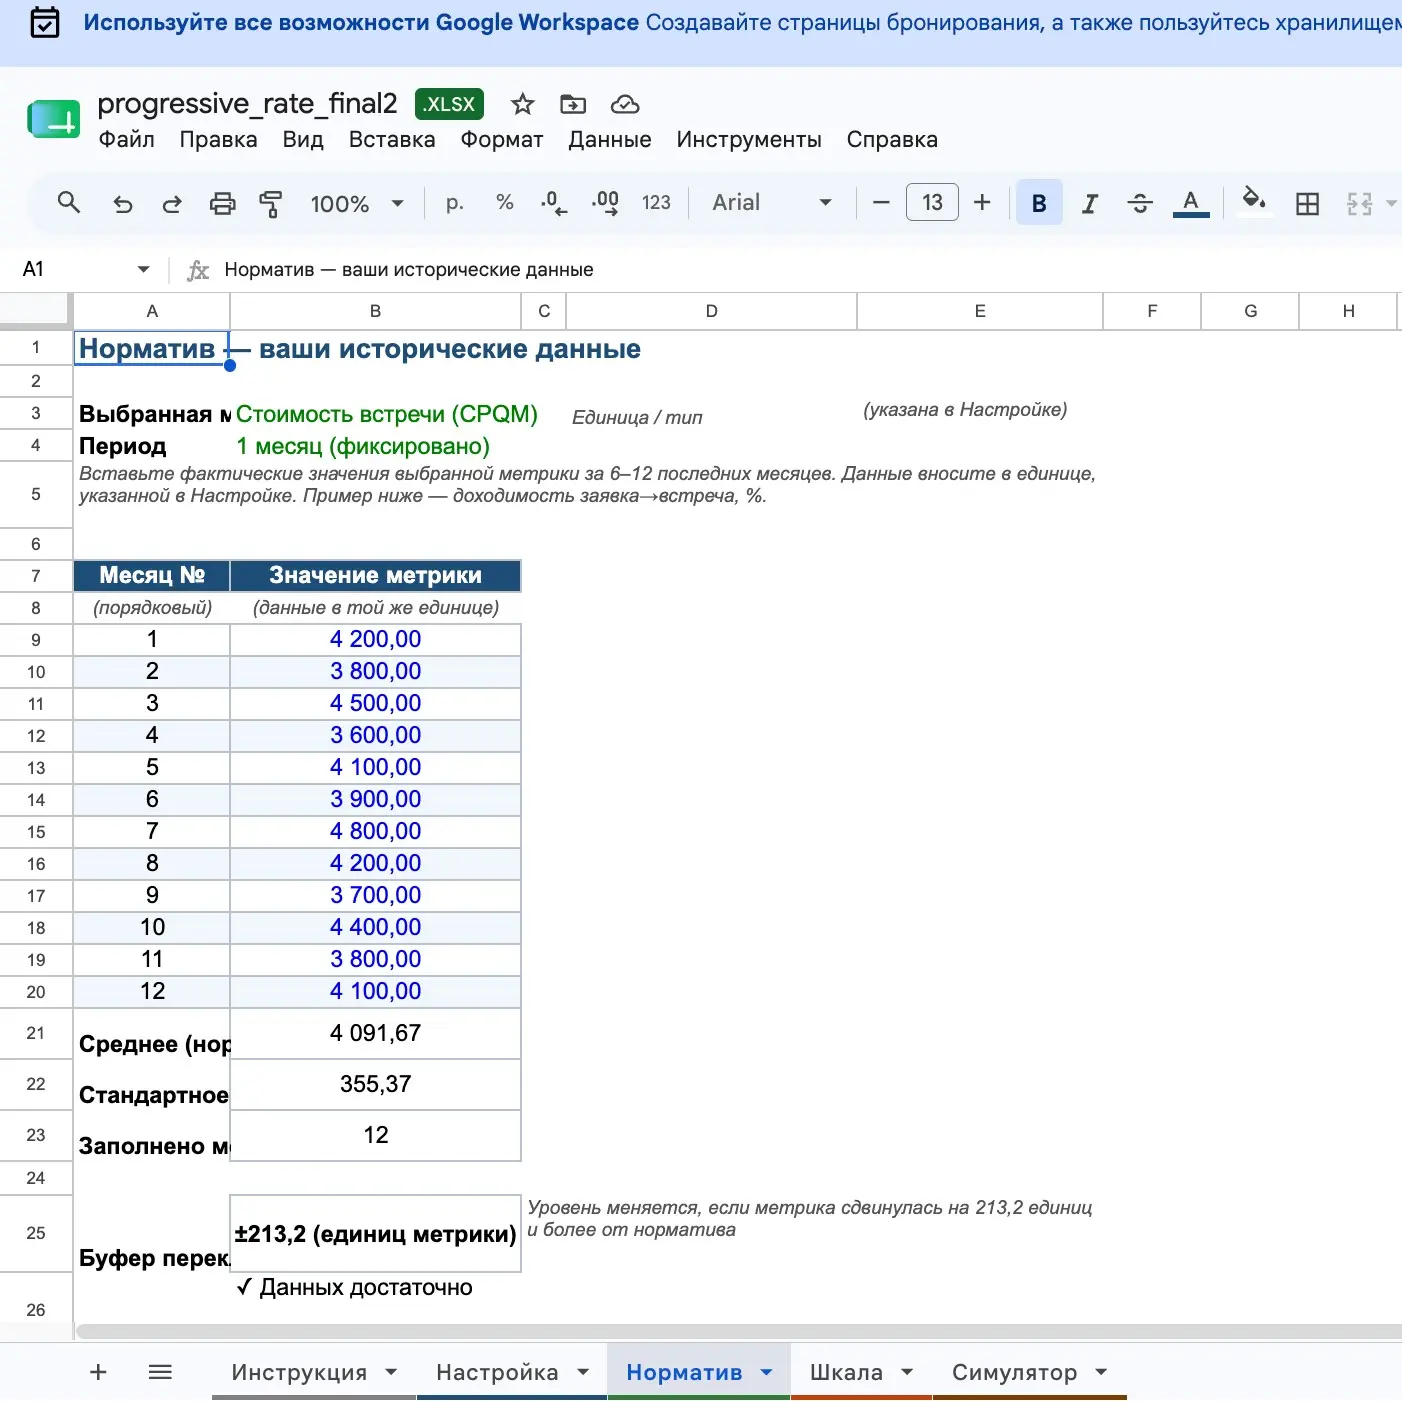Open Симулятор sheet tab menu arrow
Image resolution: width=1402 pixels, height=1401 pixels.
tap(1101, 1372)
